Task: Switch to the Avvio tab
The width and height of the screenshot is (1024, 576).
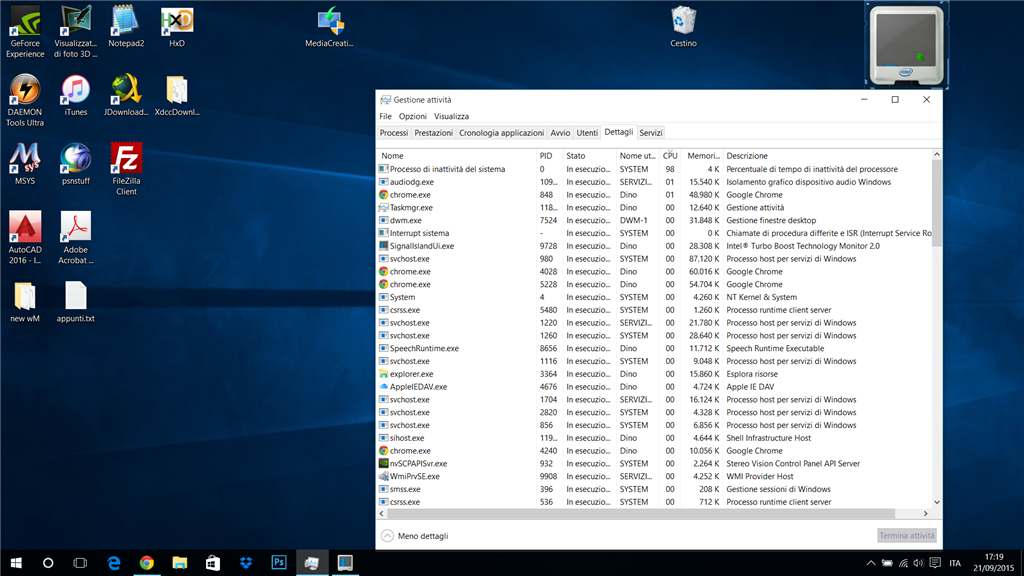Action: coord(560,133)
